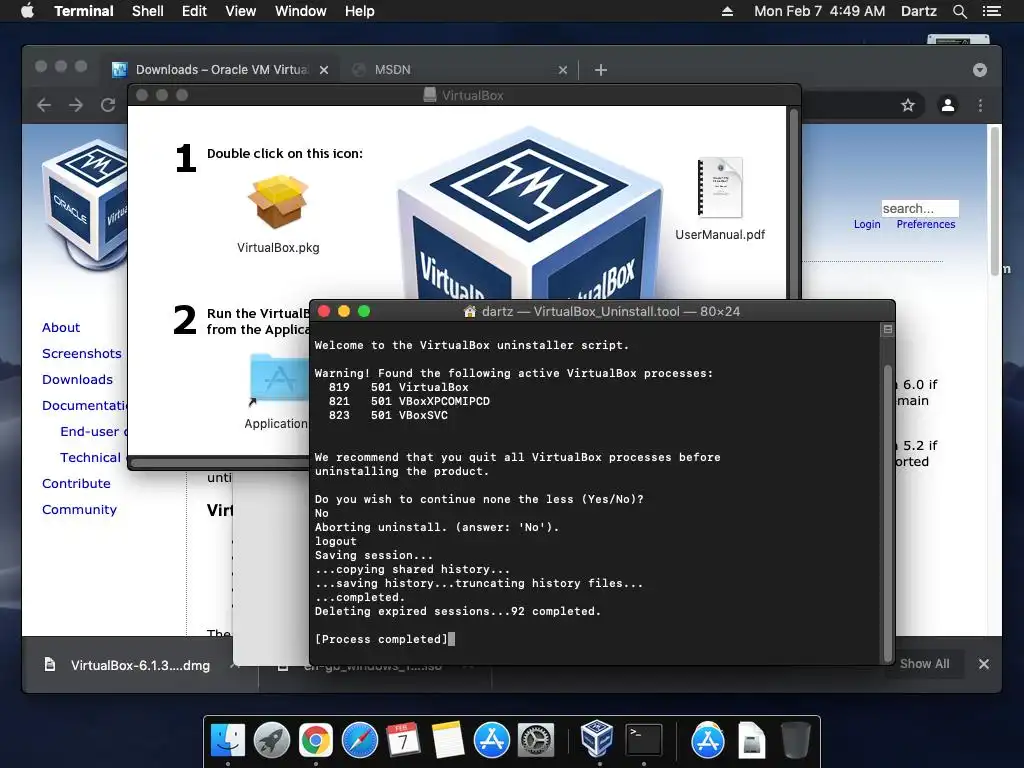The width and height of the screenshot is (1024, 768).
Task: Expand Chrome tab search dropdown arrow
Action: pos(980,70)
